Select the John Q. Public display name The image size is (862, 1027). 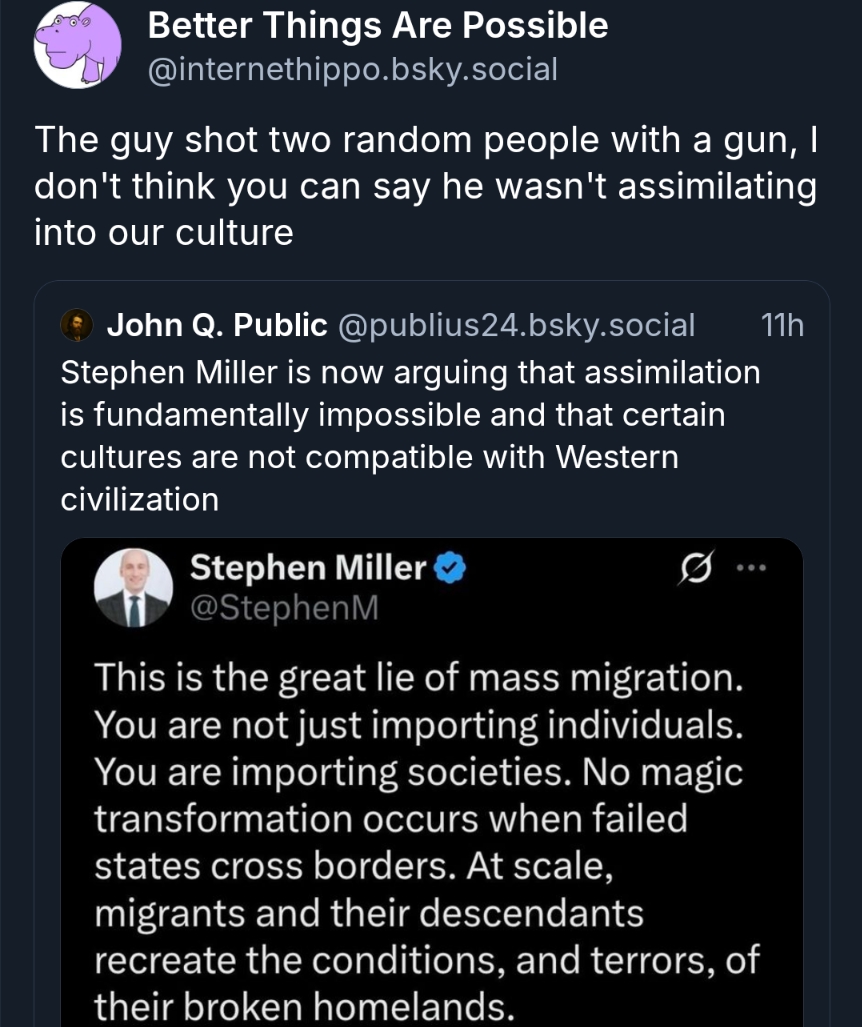coord(217,325)
